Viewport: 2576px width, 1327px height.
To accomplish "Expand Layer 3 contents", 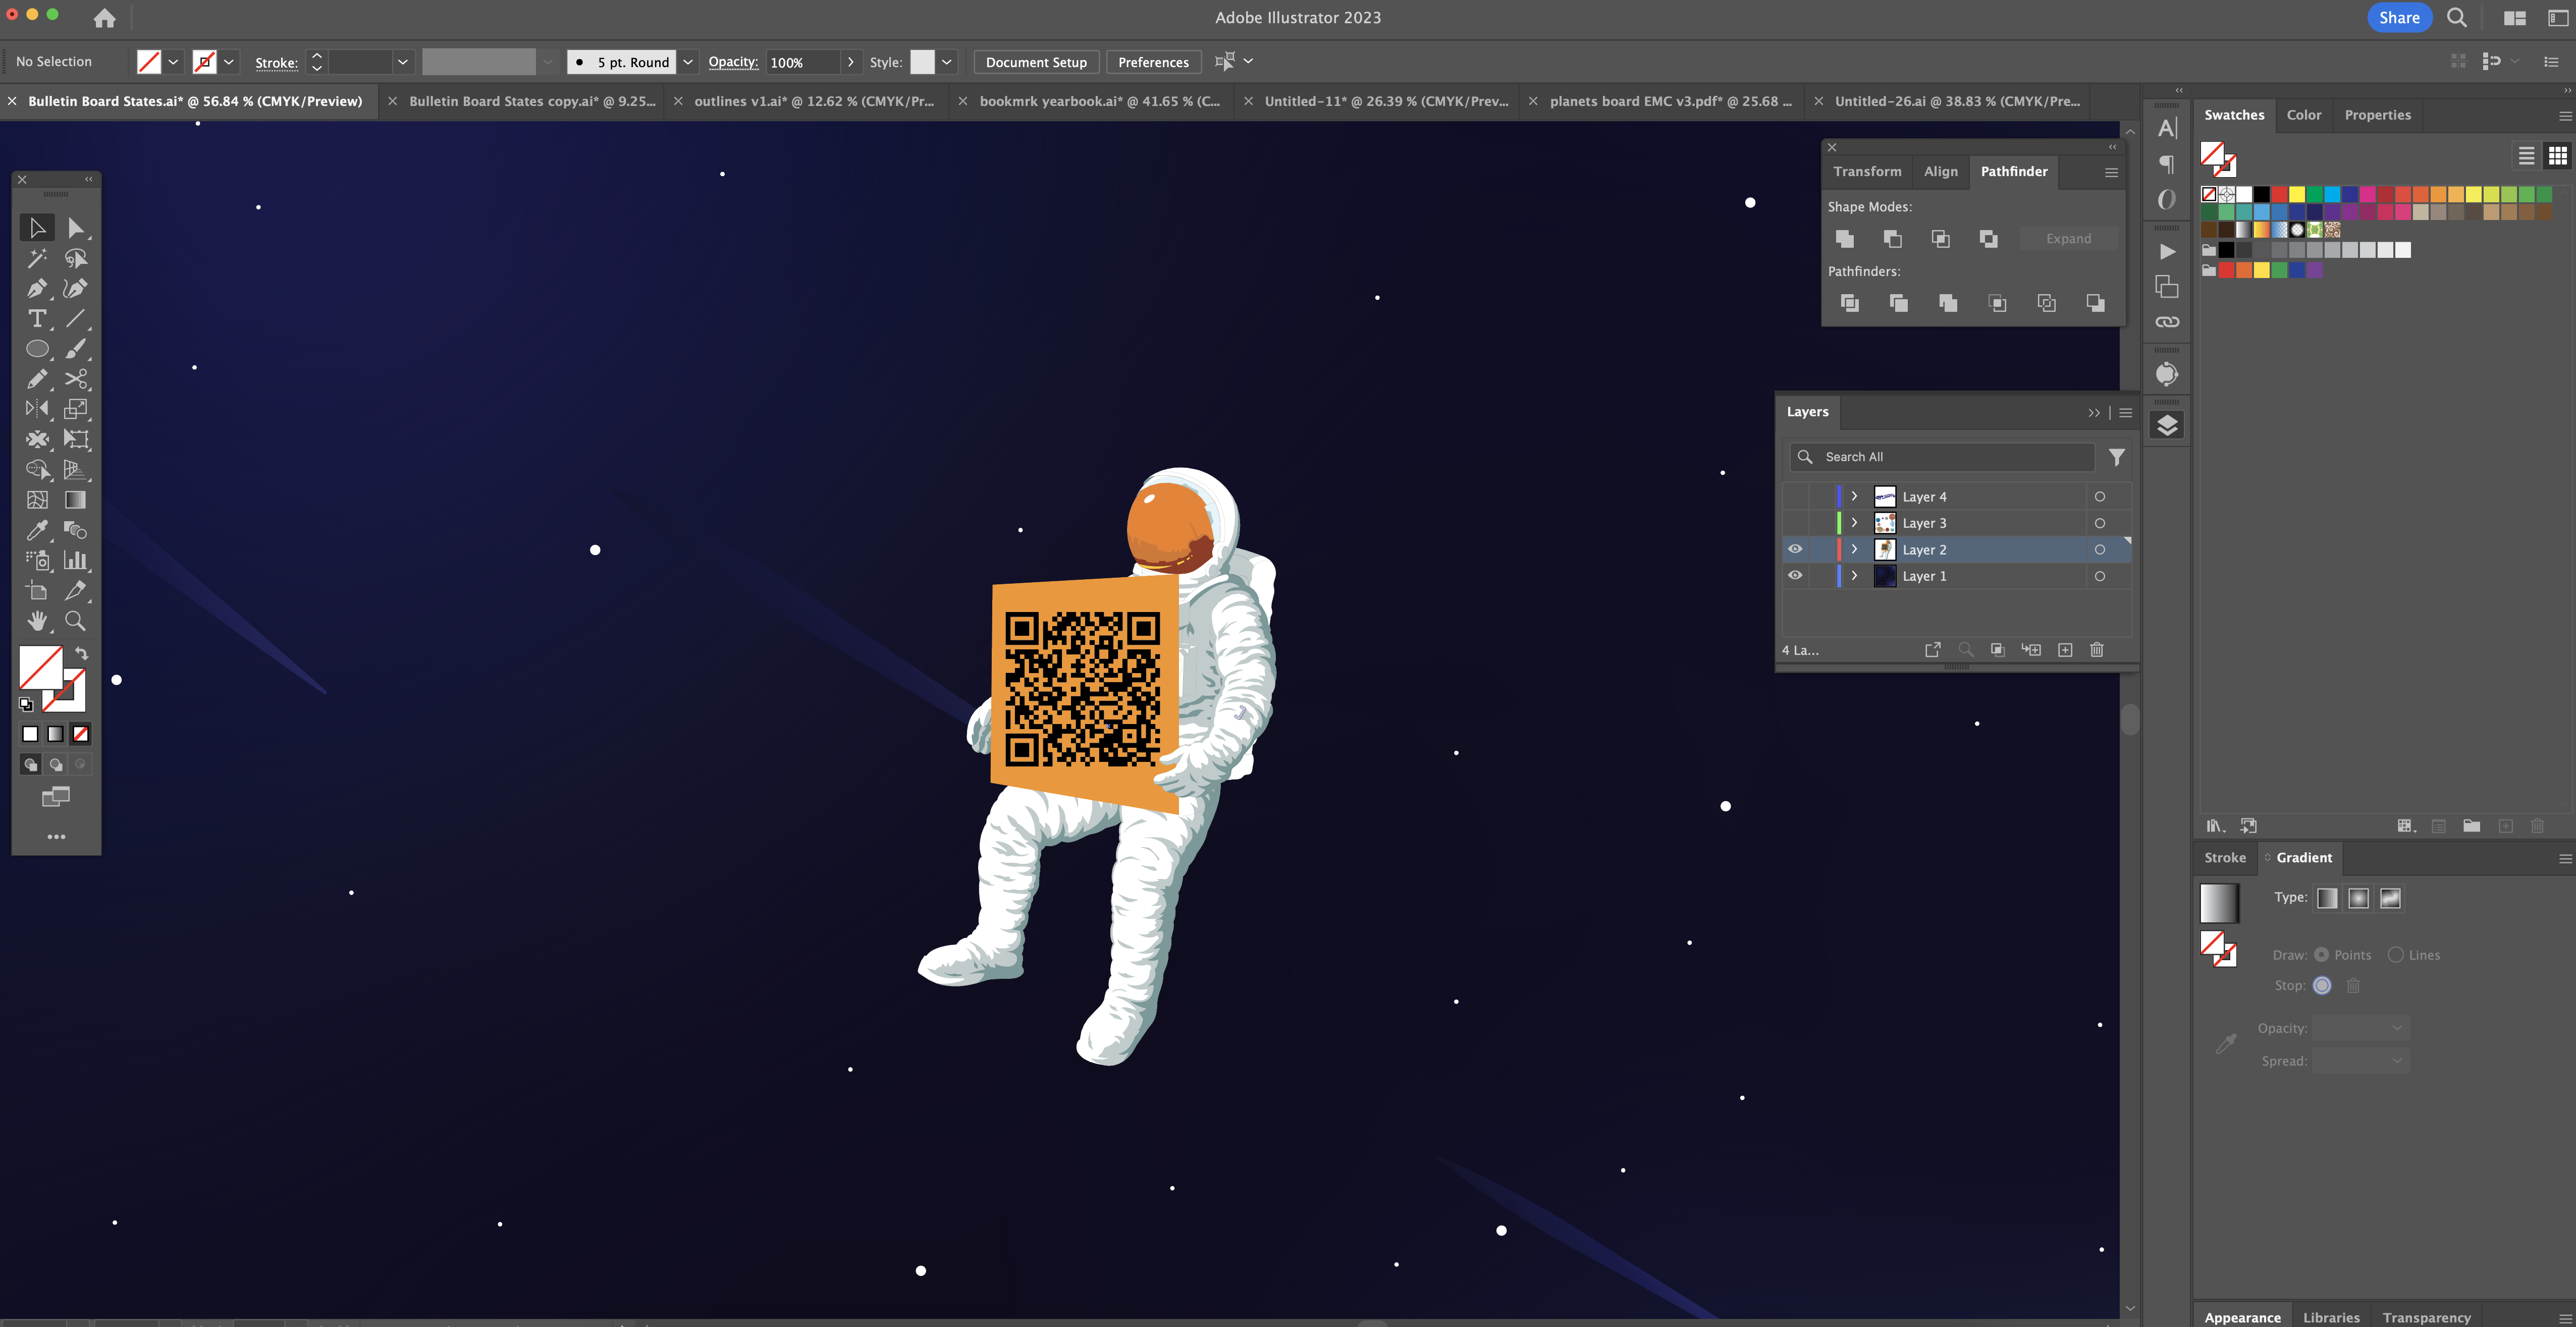I will [x=1854, y=523].
